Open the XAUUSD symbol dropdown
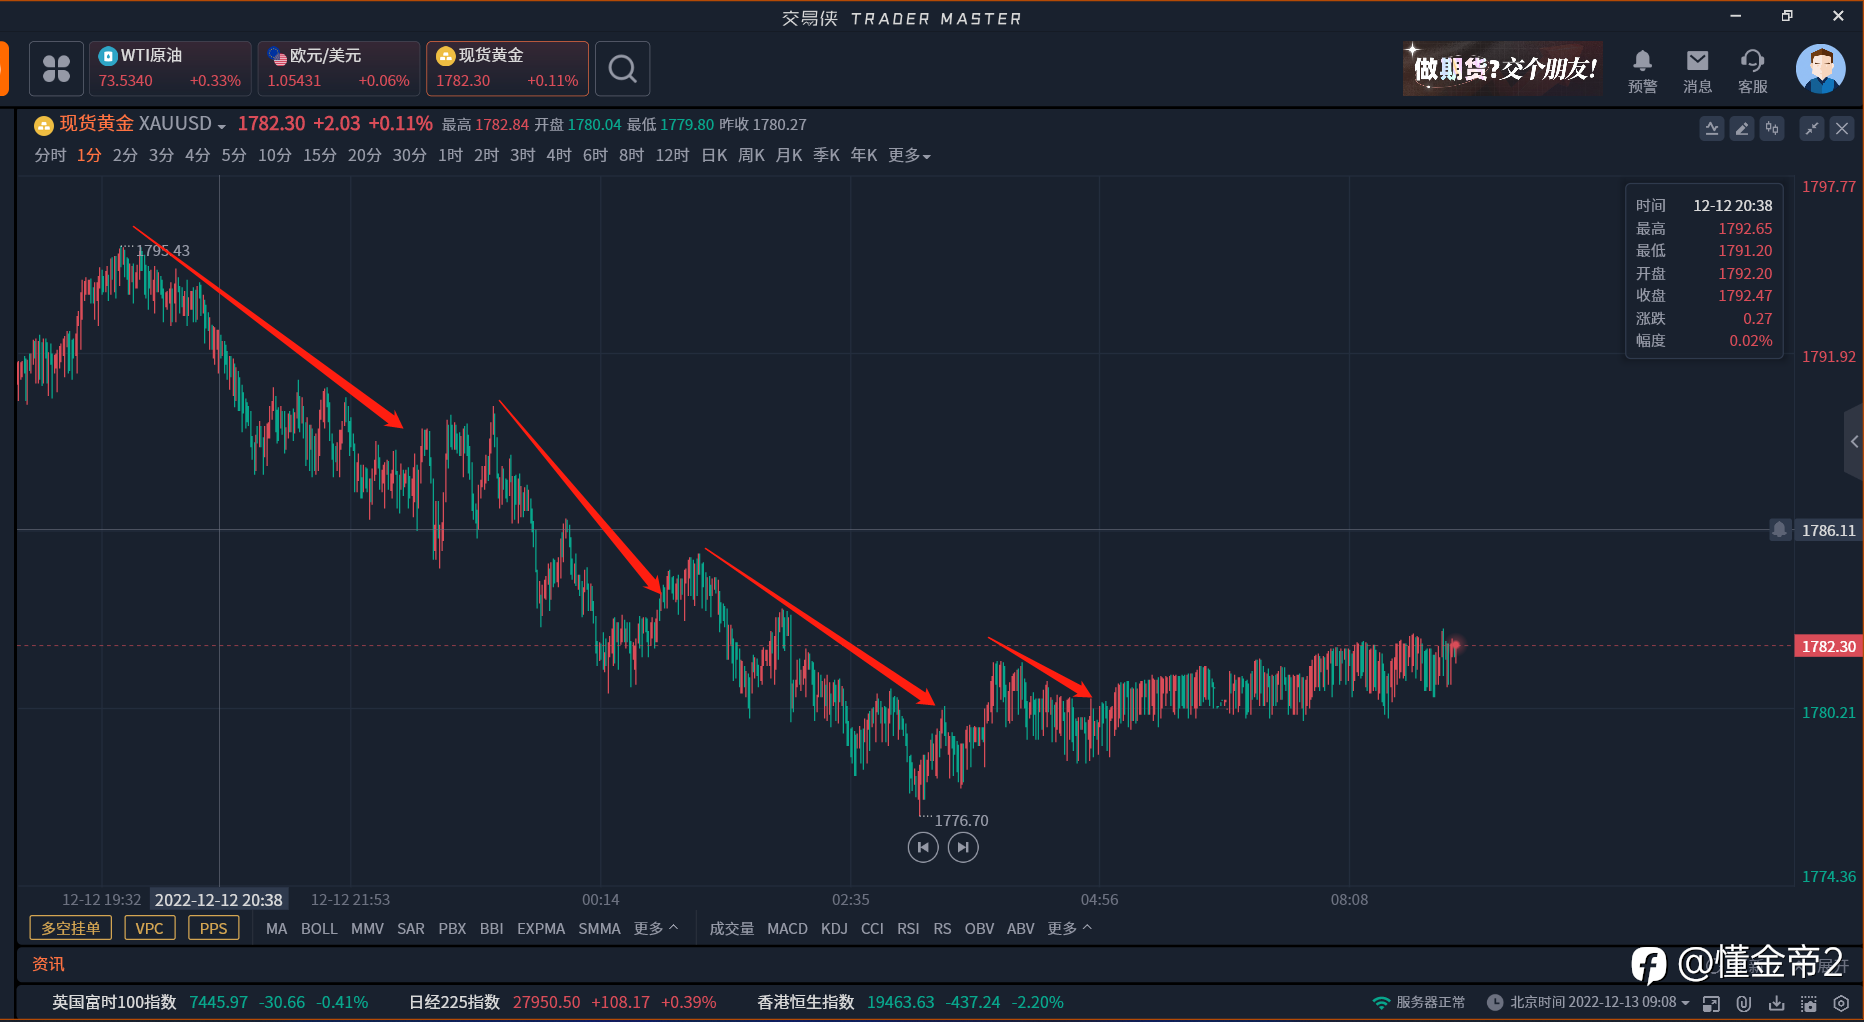This screenshot has width=1864, height=1022. tap(221, 126)
